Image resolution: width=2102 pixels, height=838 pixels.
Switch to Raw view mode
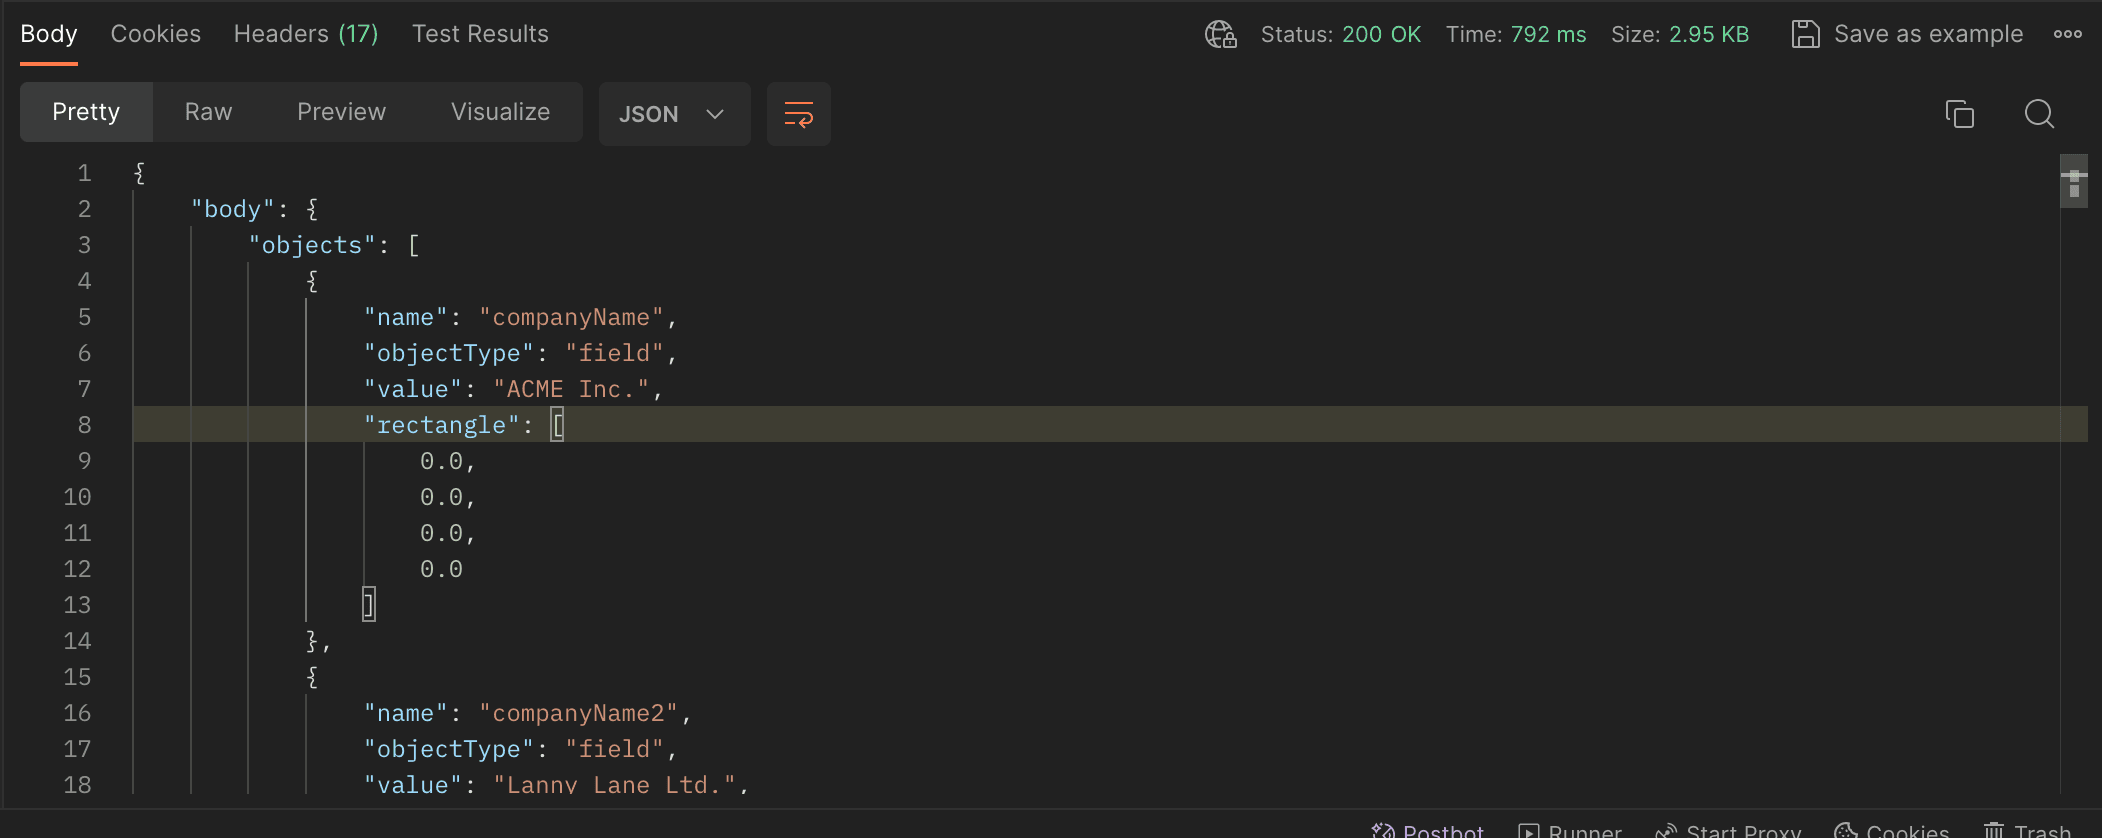[x=208, y=112]
